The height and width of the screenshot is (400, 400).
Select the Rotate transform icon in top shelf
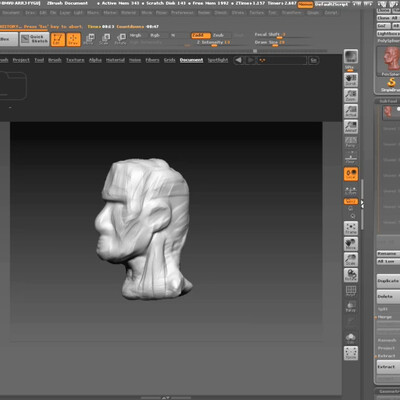[x=120, y=39]
